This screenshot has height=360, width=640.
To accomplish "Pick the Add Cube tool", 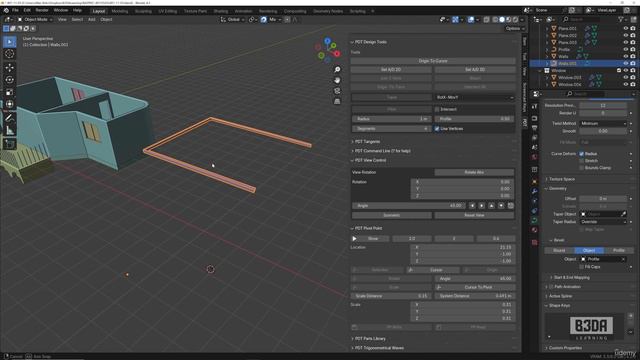I will coord(9,144).
